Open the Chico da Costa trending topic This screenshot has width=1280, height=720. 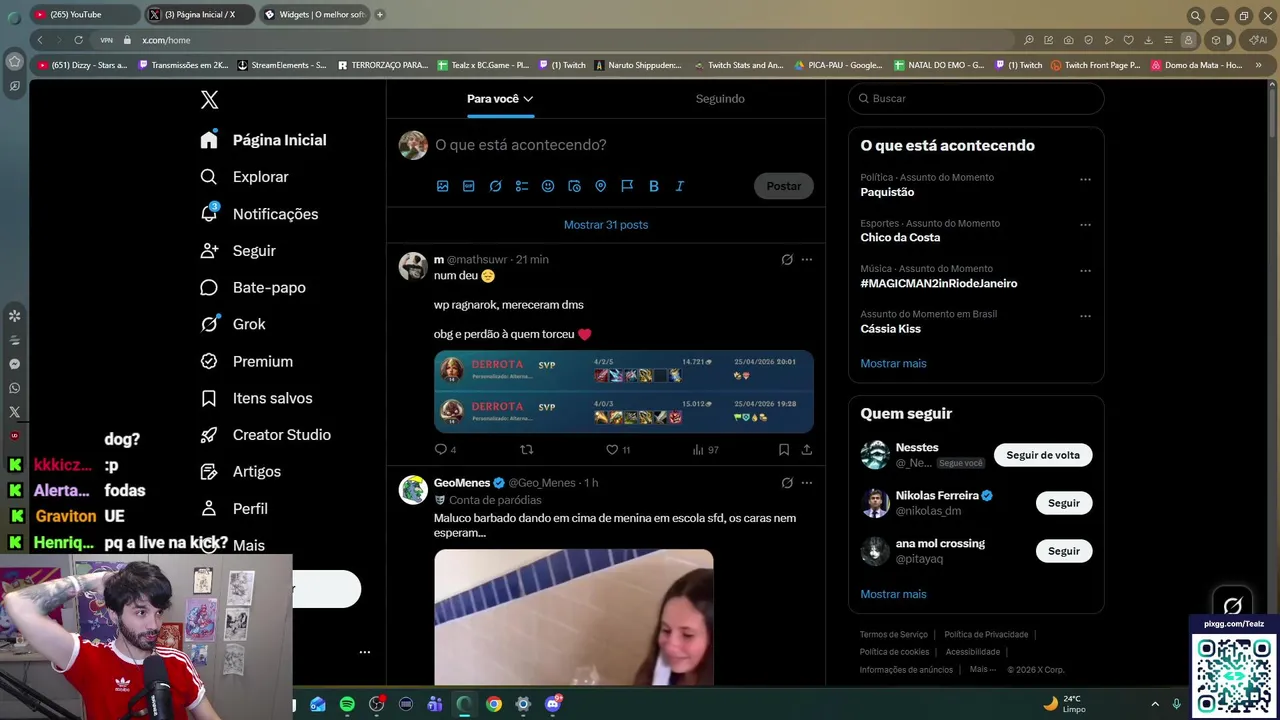coord(900,238)
